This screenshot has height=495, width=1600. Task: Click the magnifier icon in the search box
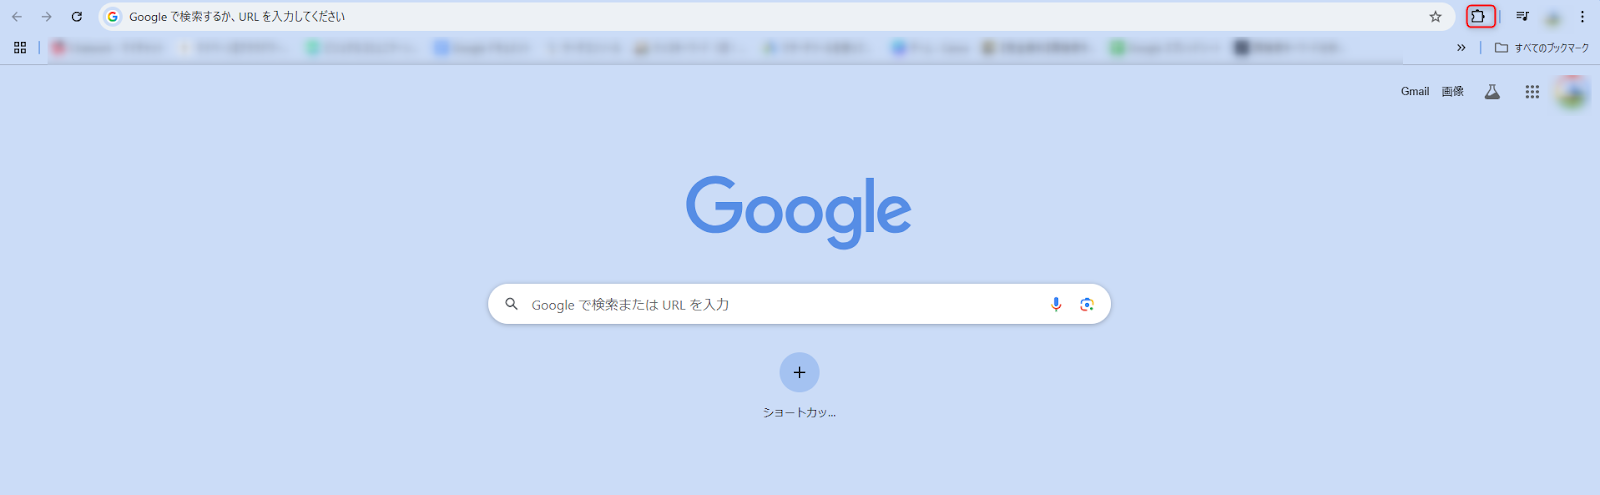tap(511, 304)
